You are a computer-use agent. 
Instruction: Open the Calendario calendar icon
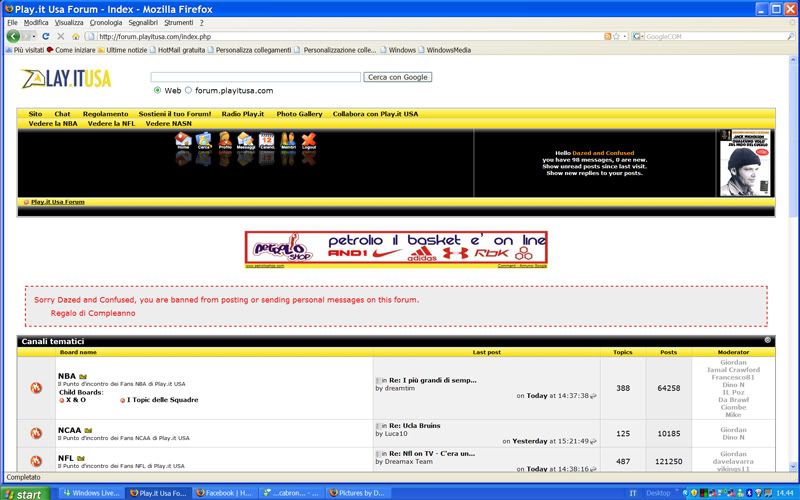(x=267, y=141)
